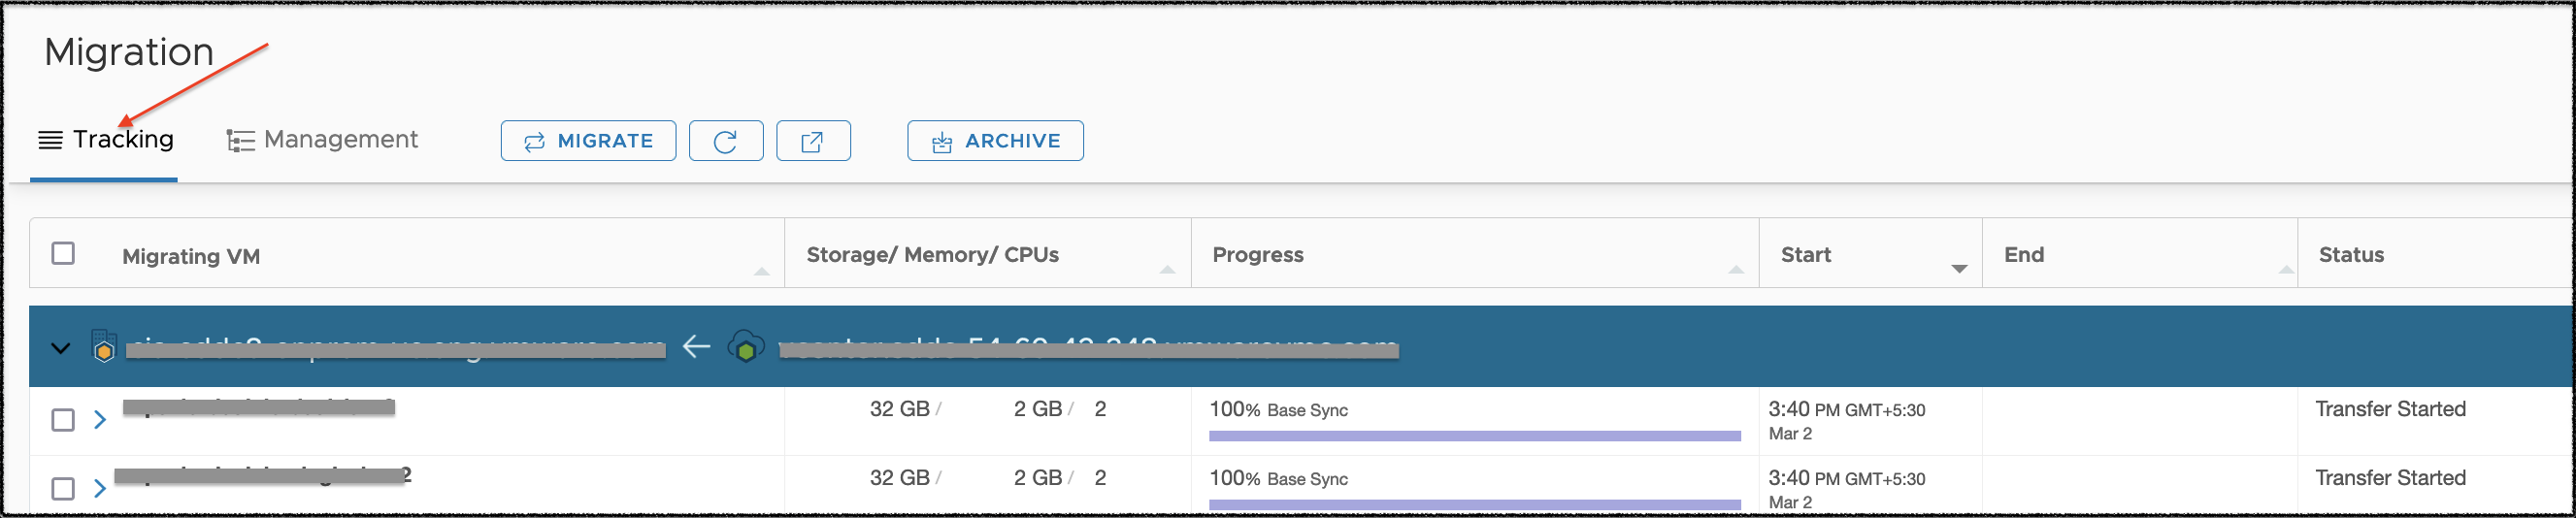Click the destination cloud site icon
The height and width of the screenshot is (518, 2576).
tap(746, 347)
